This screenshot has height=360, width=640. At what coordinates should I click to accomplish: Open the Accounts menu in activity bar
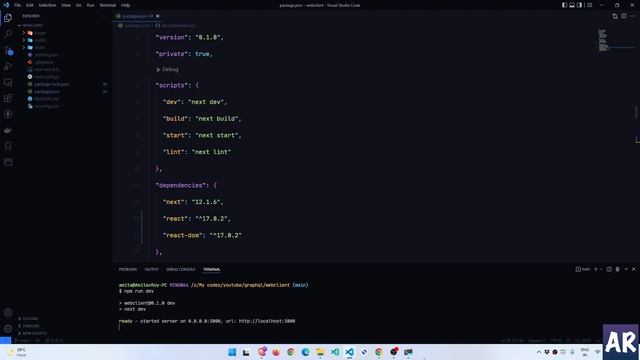(8, 313)
